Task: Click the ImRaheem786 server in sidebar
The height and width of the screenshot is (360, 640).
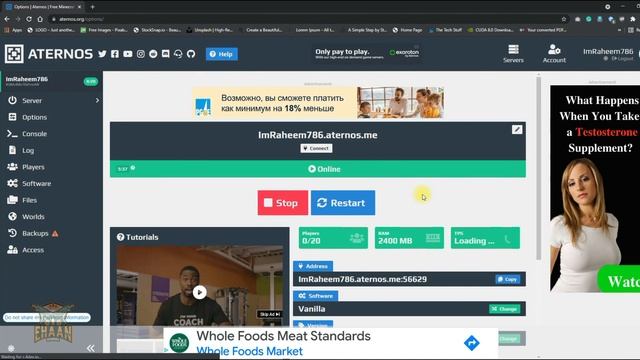Action: click(x=51, y=81)
